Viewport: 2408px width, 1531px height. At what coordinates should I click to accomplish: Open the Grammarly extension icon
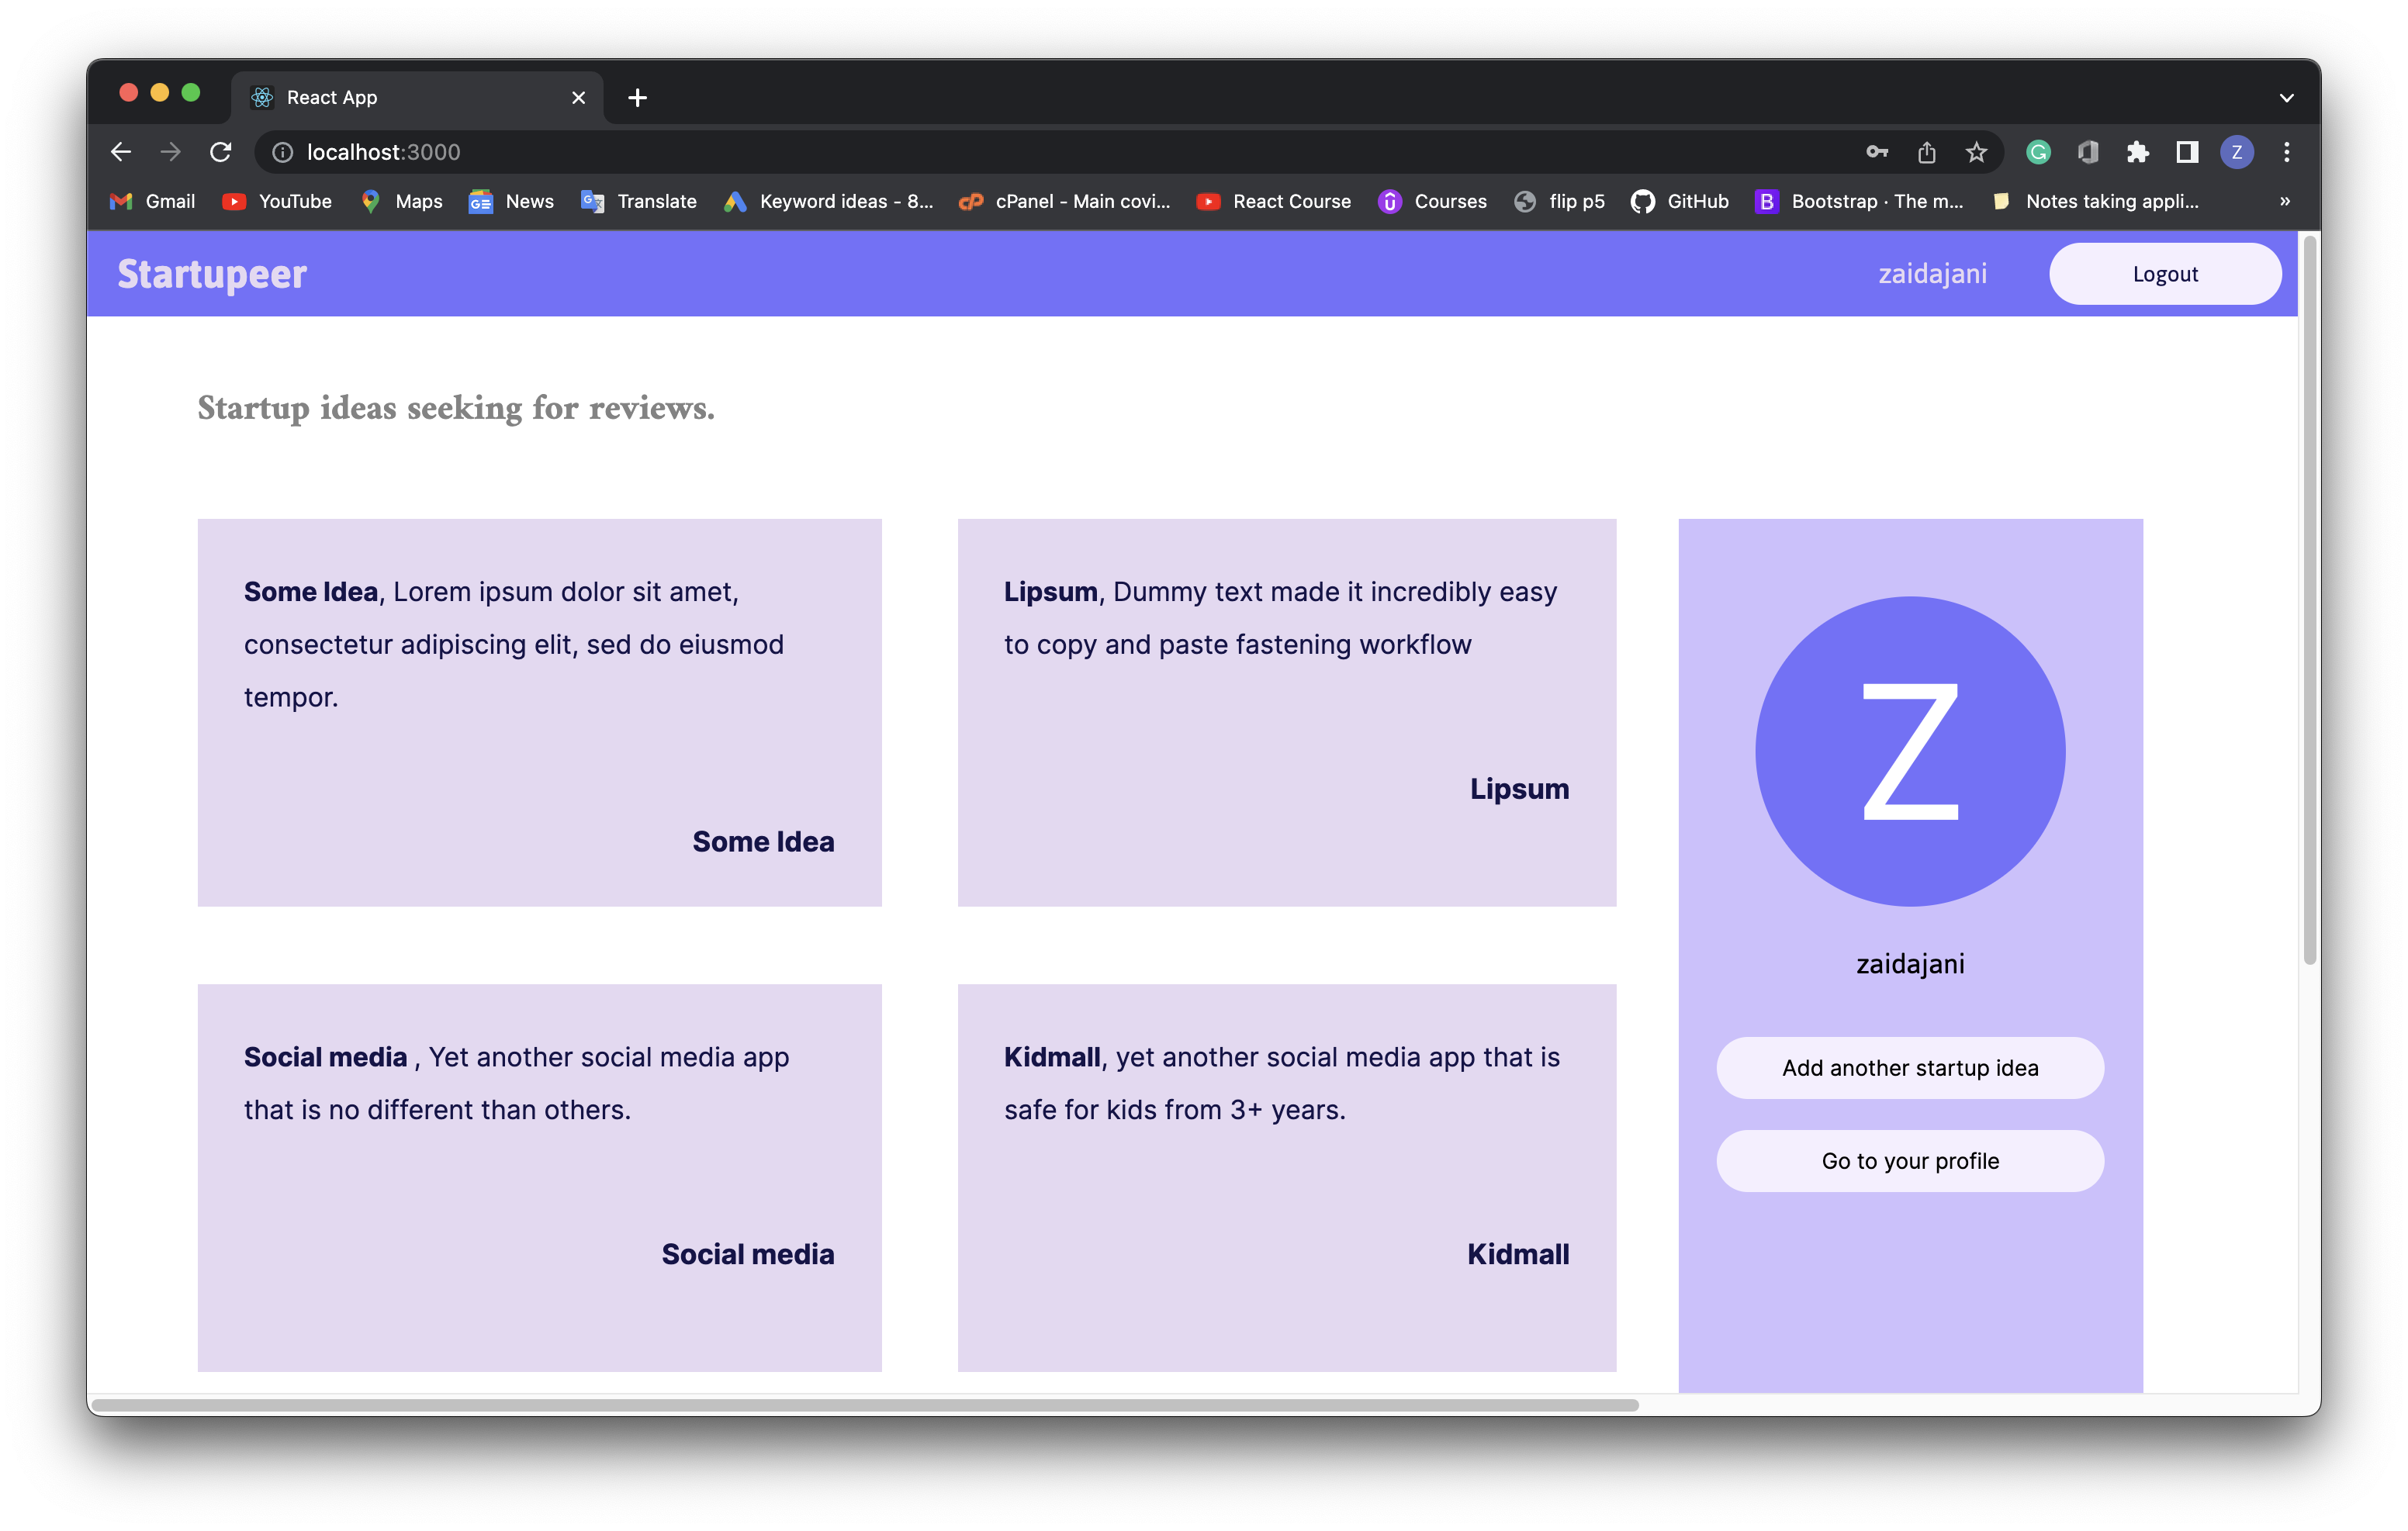[x=2038, y=152]
